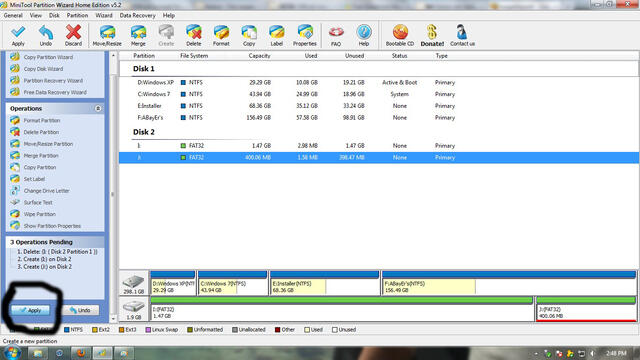Image resolution: width=640 pixels, height=360 pixels.
Task: Click the Help toolbar icon
Action: (x=364, y=36)
